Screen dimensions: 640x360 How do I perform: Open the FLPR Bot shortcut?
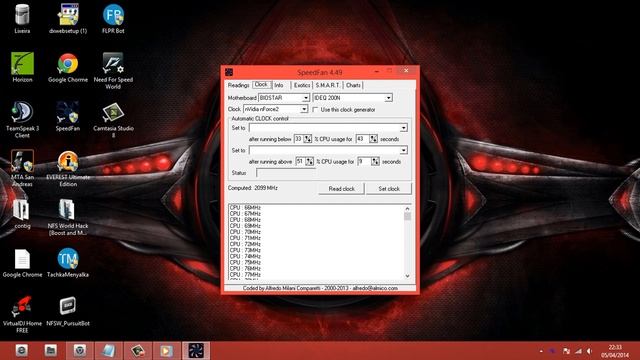pos(113,18)
